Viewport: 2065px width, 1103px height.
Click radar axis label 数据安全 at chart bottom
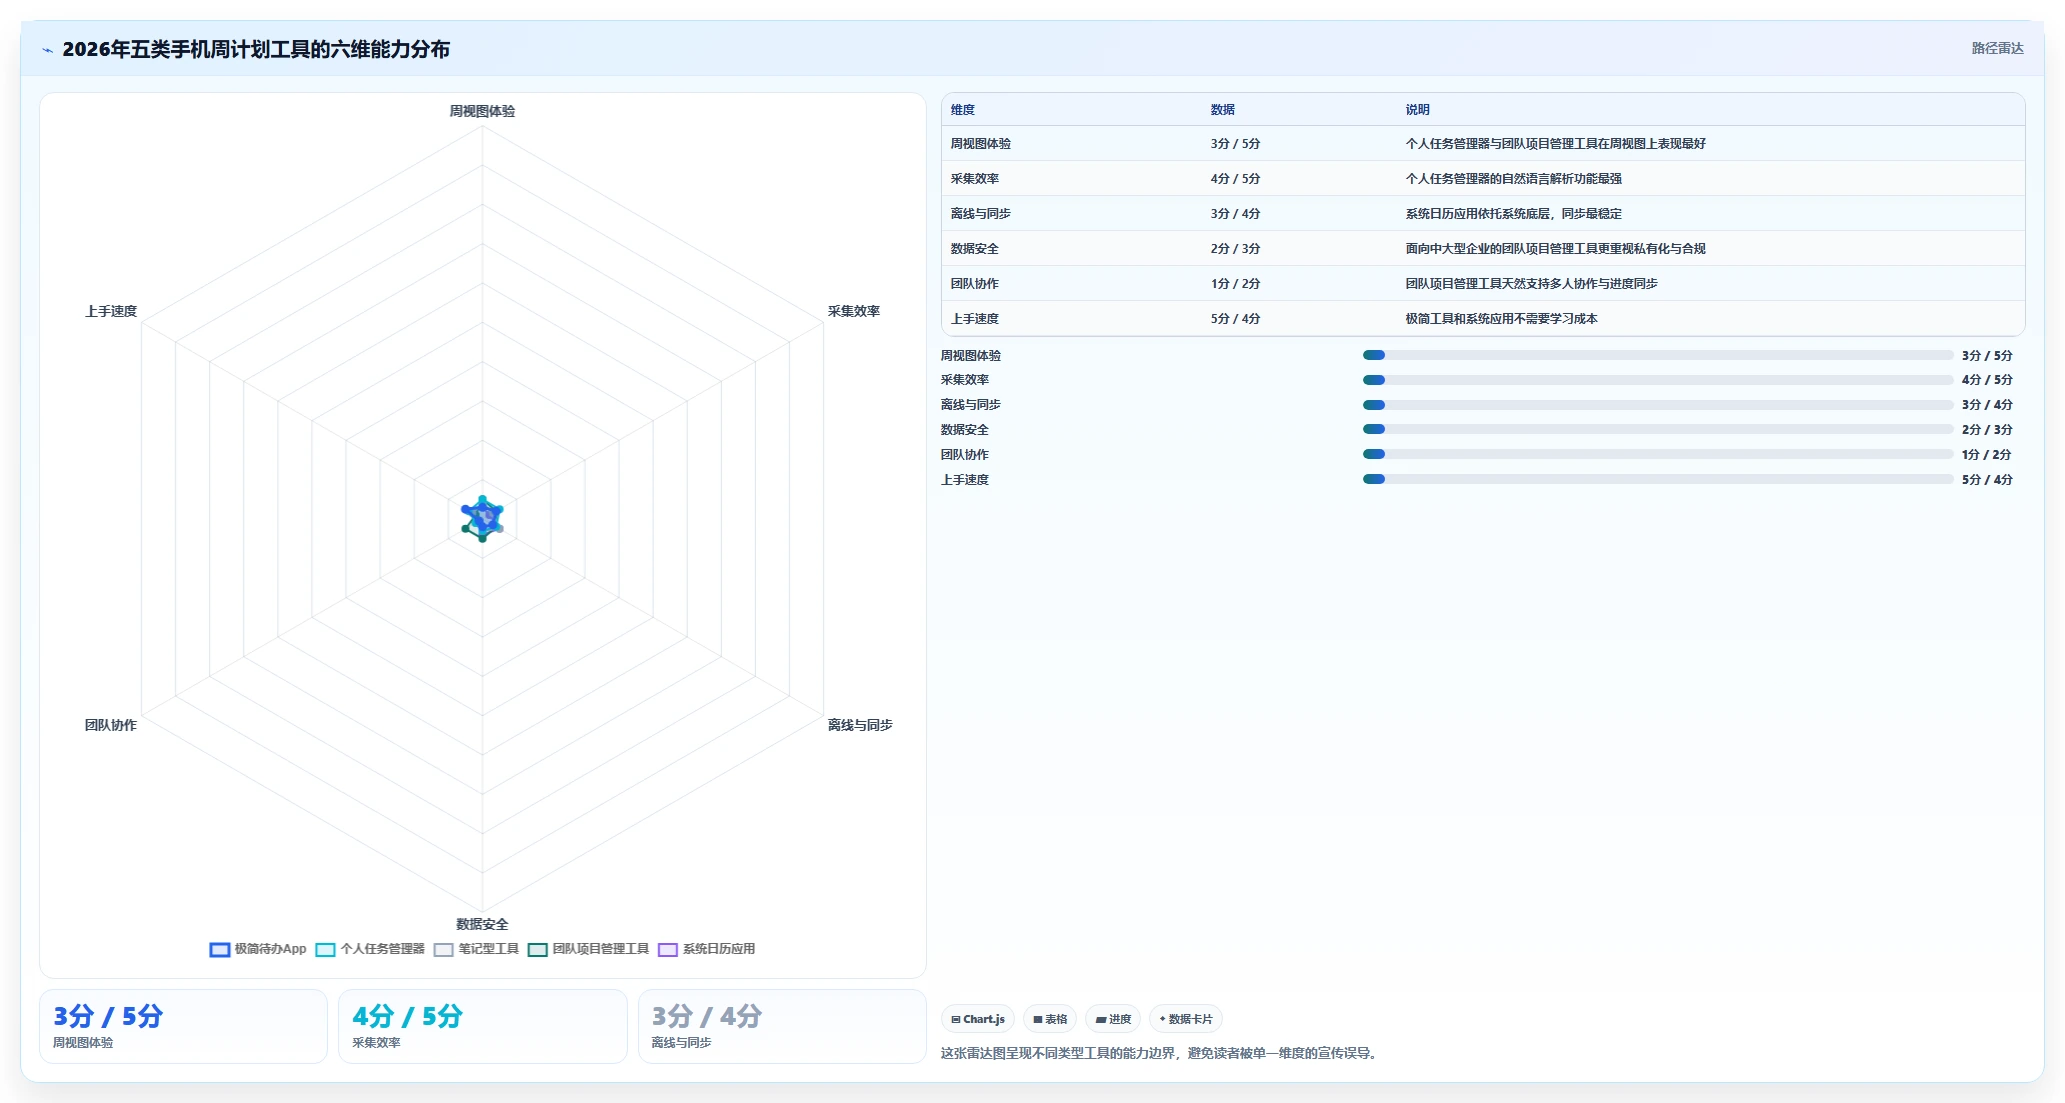pyautogui.click(x=482, y=924)
